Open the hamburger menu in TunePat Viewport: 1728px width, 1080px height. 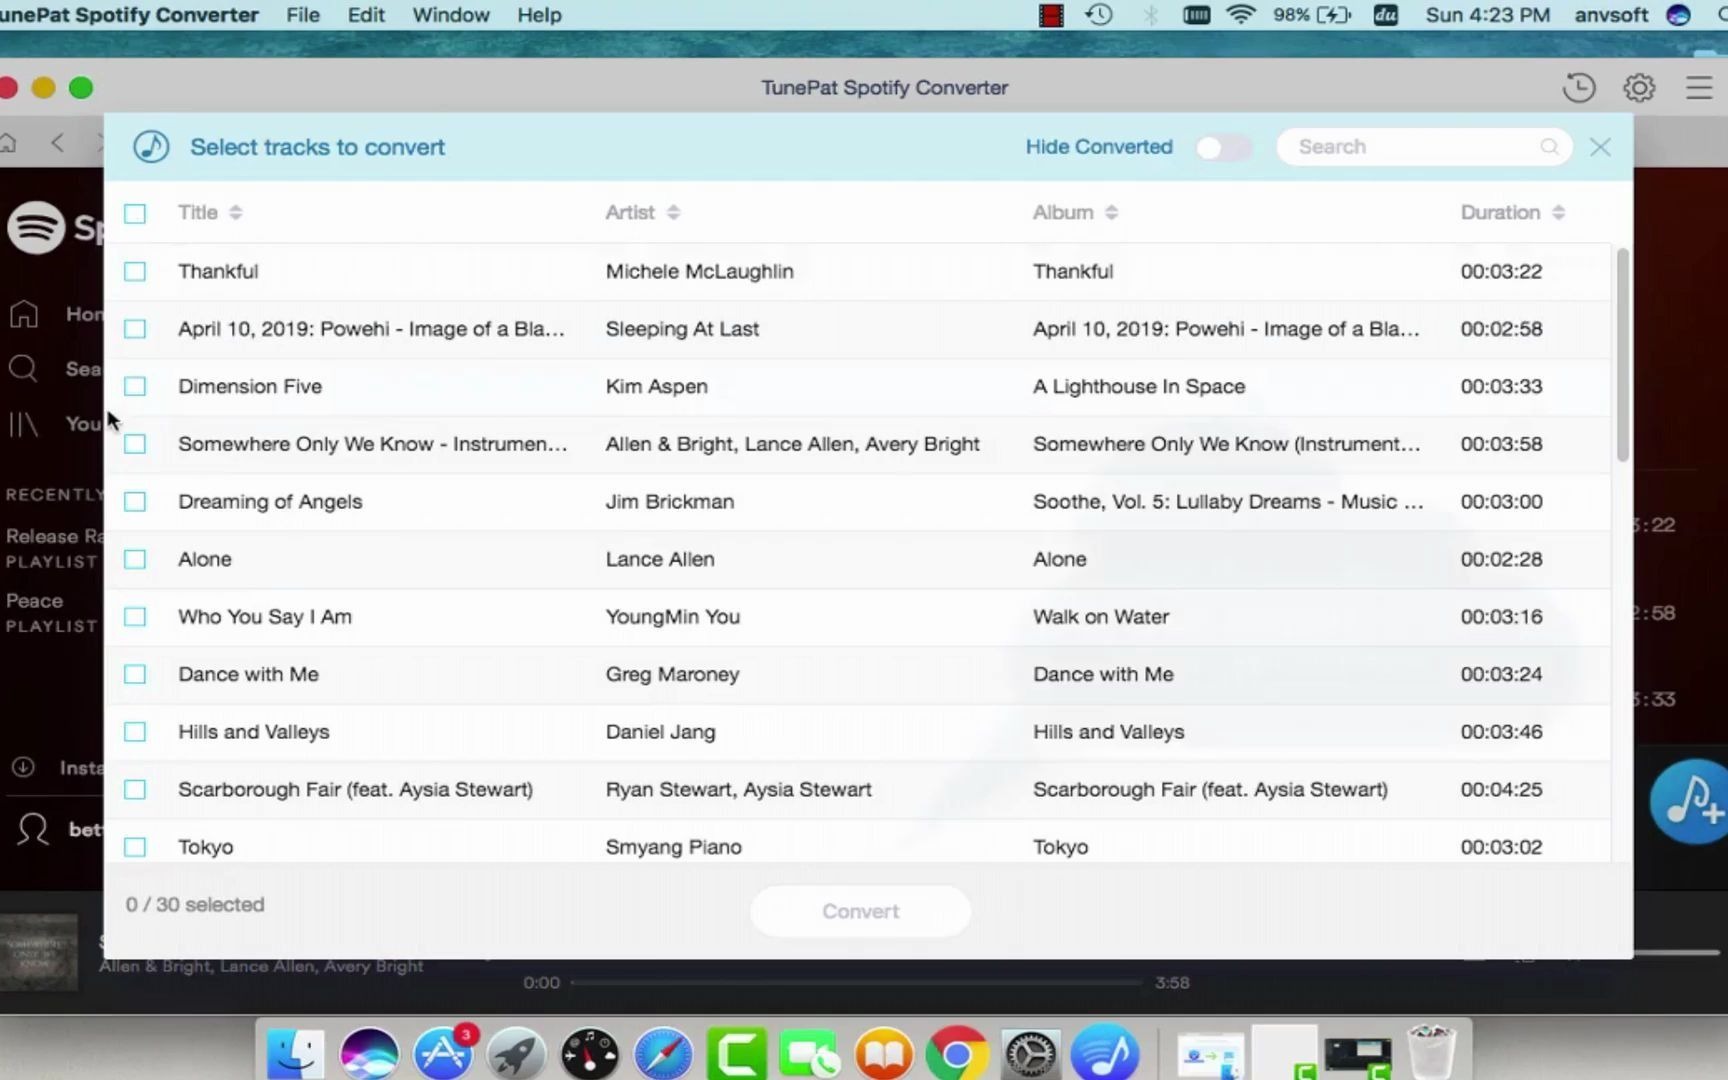(1698, 87)
